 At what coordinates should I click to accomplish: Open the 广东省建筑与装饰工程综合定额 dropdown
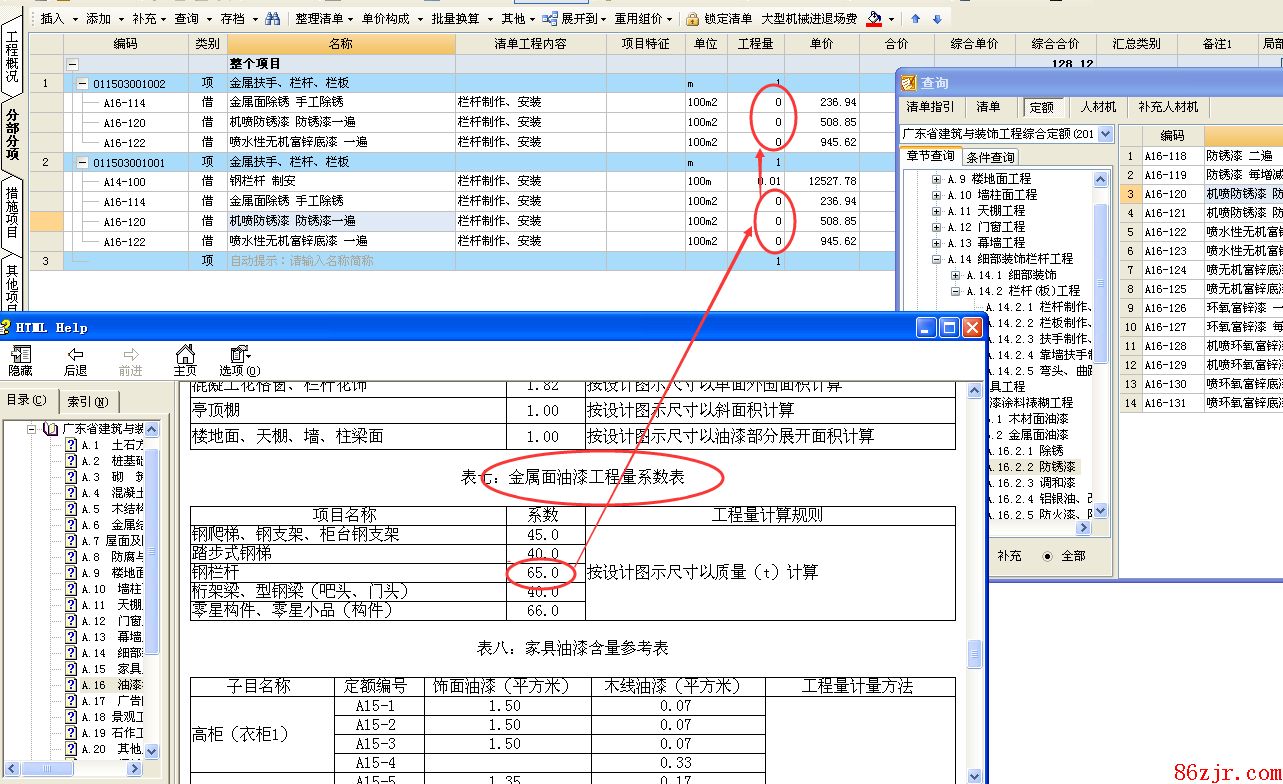coord(1105,134)
